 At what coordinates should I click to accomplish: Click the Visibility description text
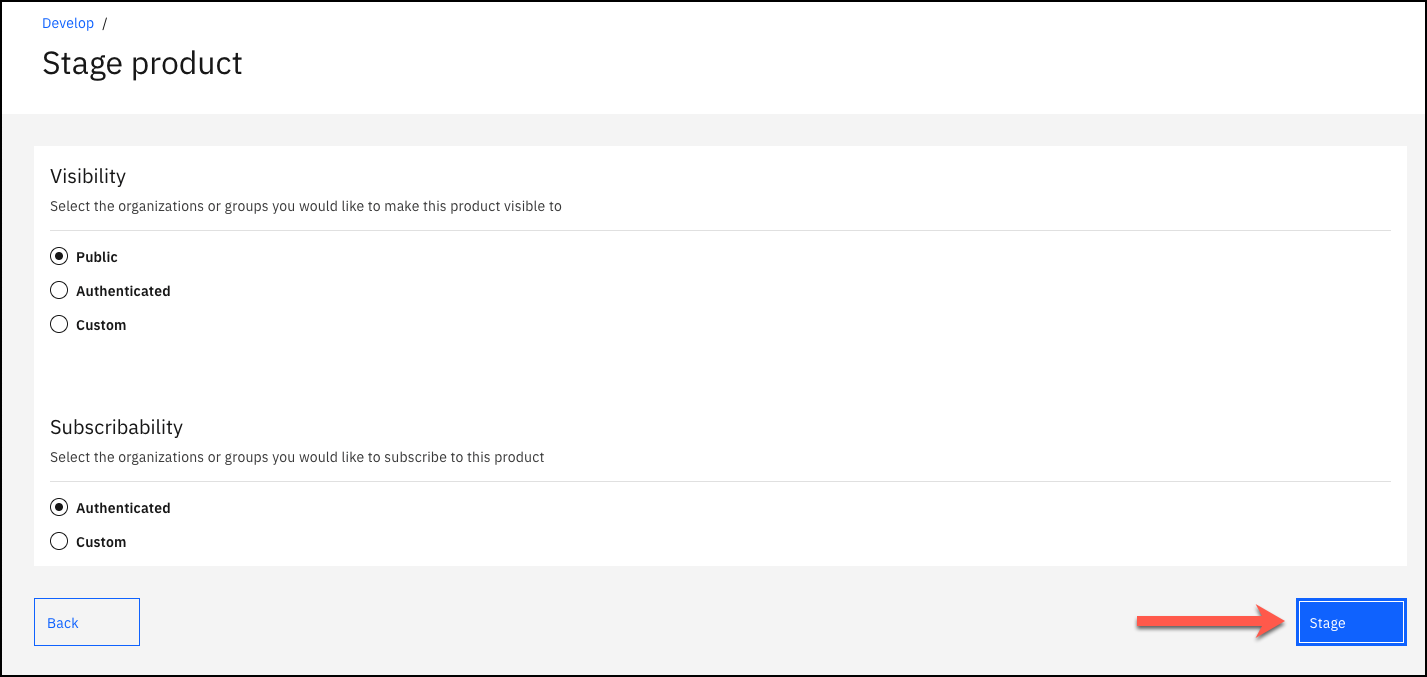[305, 206]
